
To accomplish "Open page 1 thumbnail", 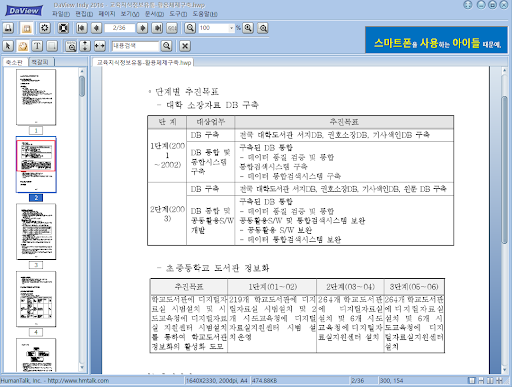I will (36, 97).
